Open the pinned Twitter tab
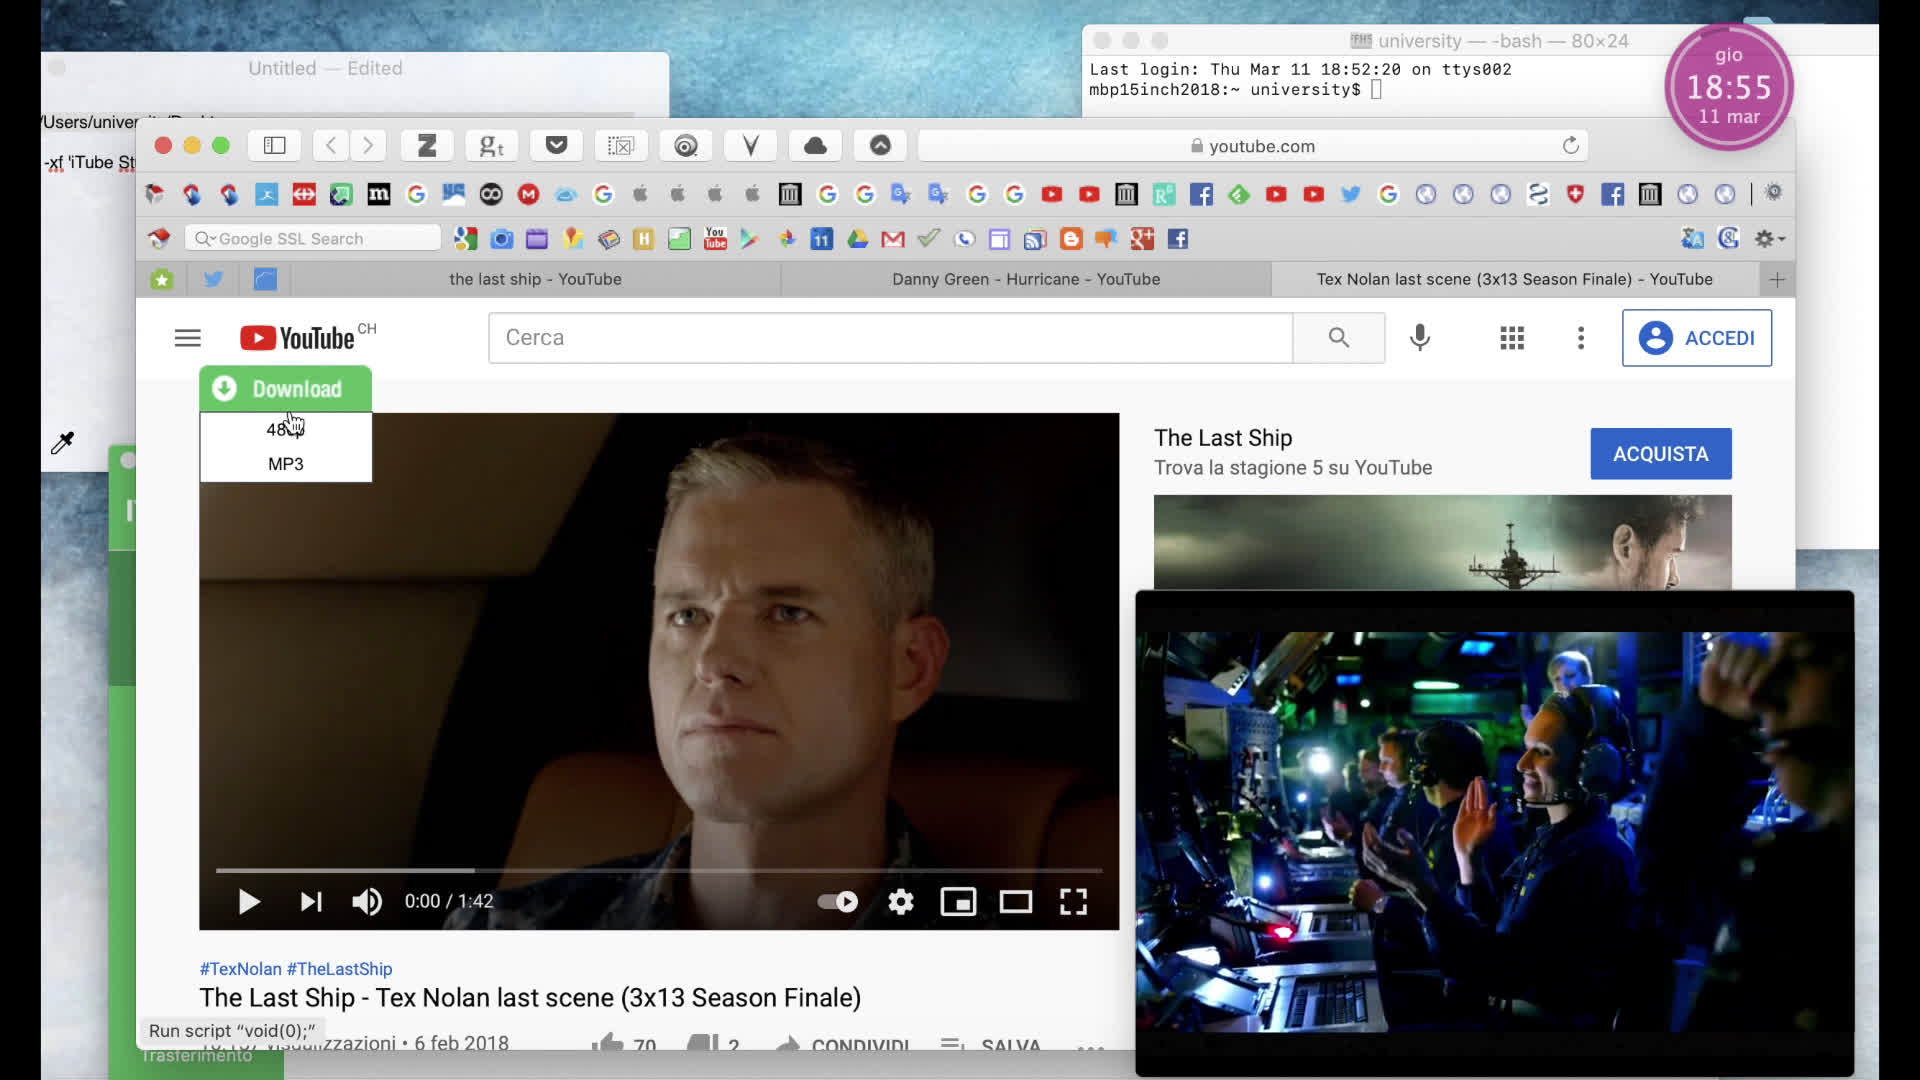Image resolution: width=1920 pixels, height=1080 pixels. coord(213,279)
